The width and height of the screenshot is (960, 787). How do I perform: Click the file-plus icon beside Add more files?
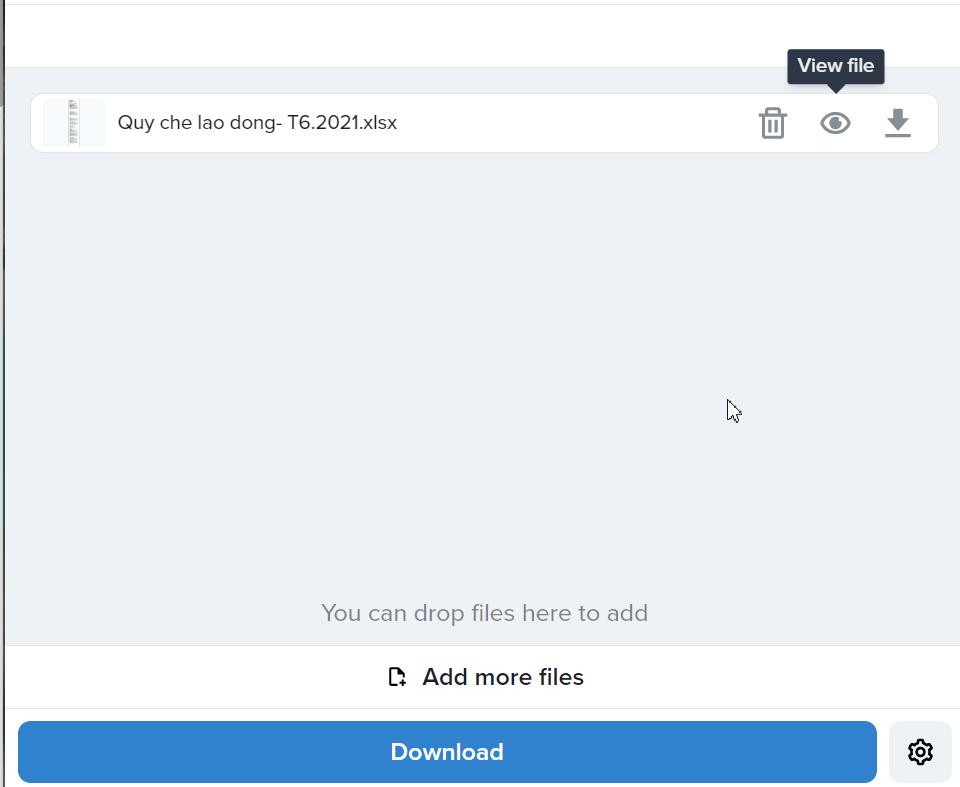click(397, 677)
